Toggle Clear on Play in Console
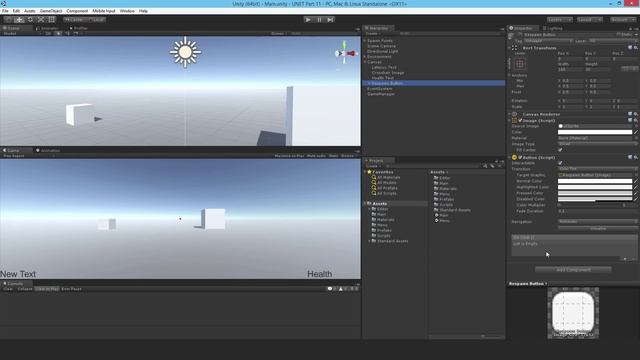The height and width of the screenshot is (360, 640). click(x=47, y=289)
